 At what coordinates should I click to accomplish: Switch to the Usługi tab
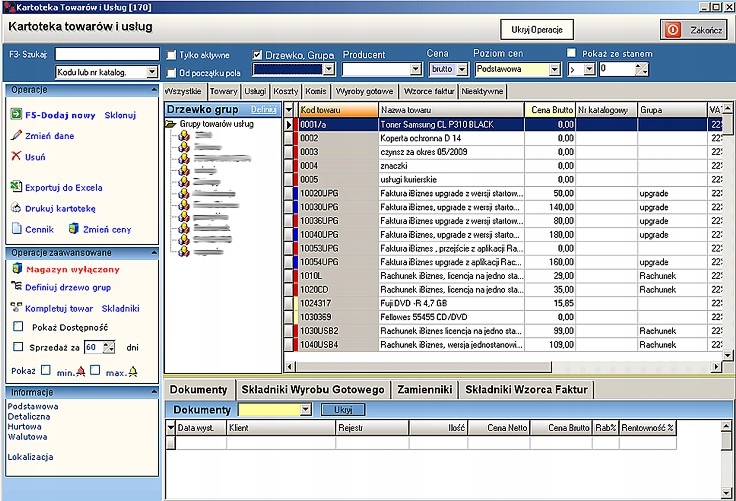256,91
